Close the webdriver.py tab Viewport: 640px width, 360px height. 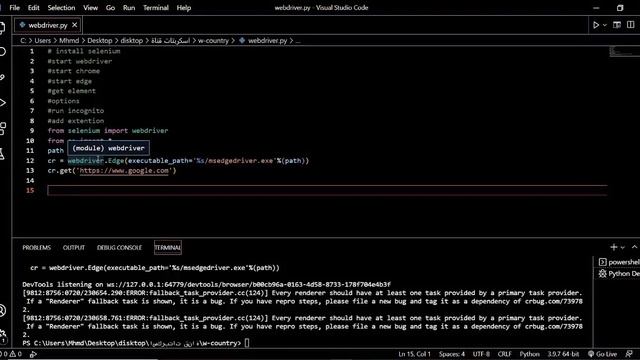pyautogui.click(x=75, y=25)
